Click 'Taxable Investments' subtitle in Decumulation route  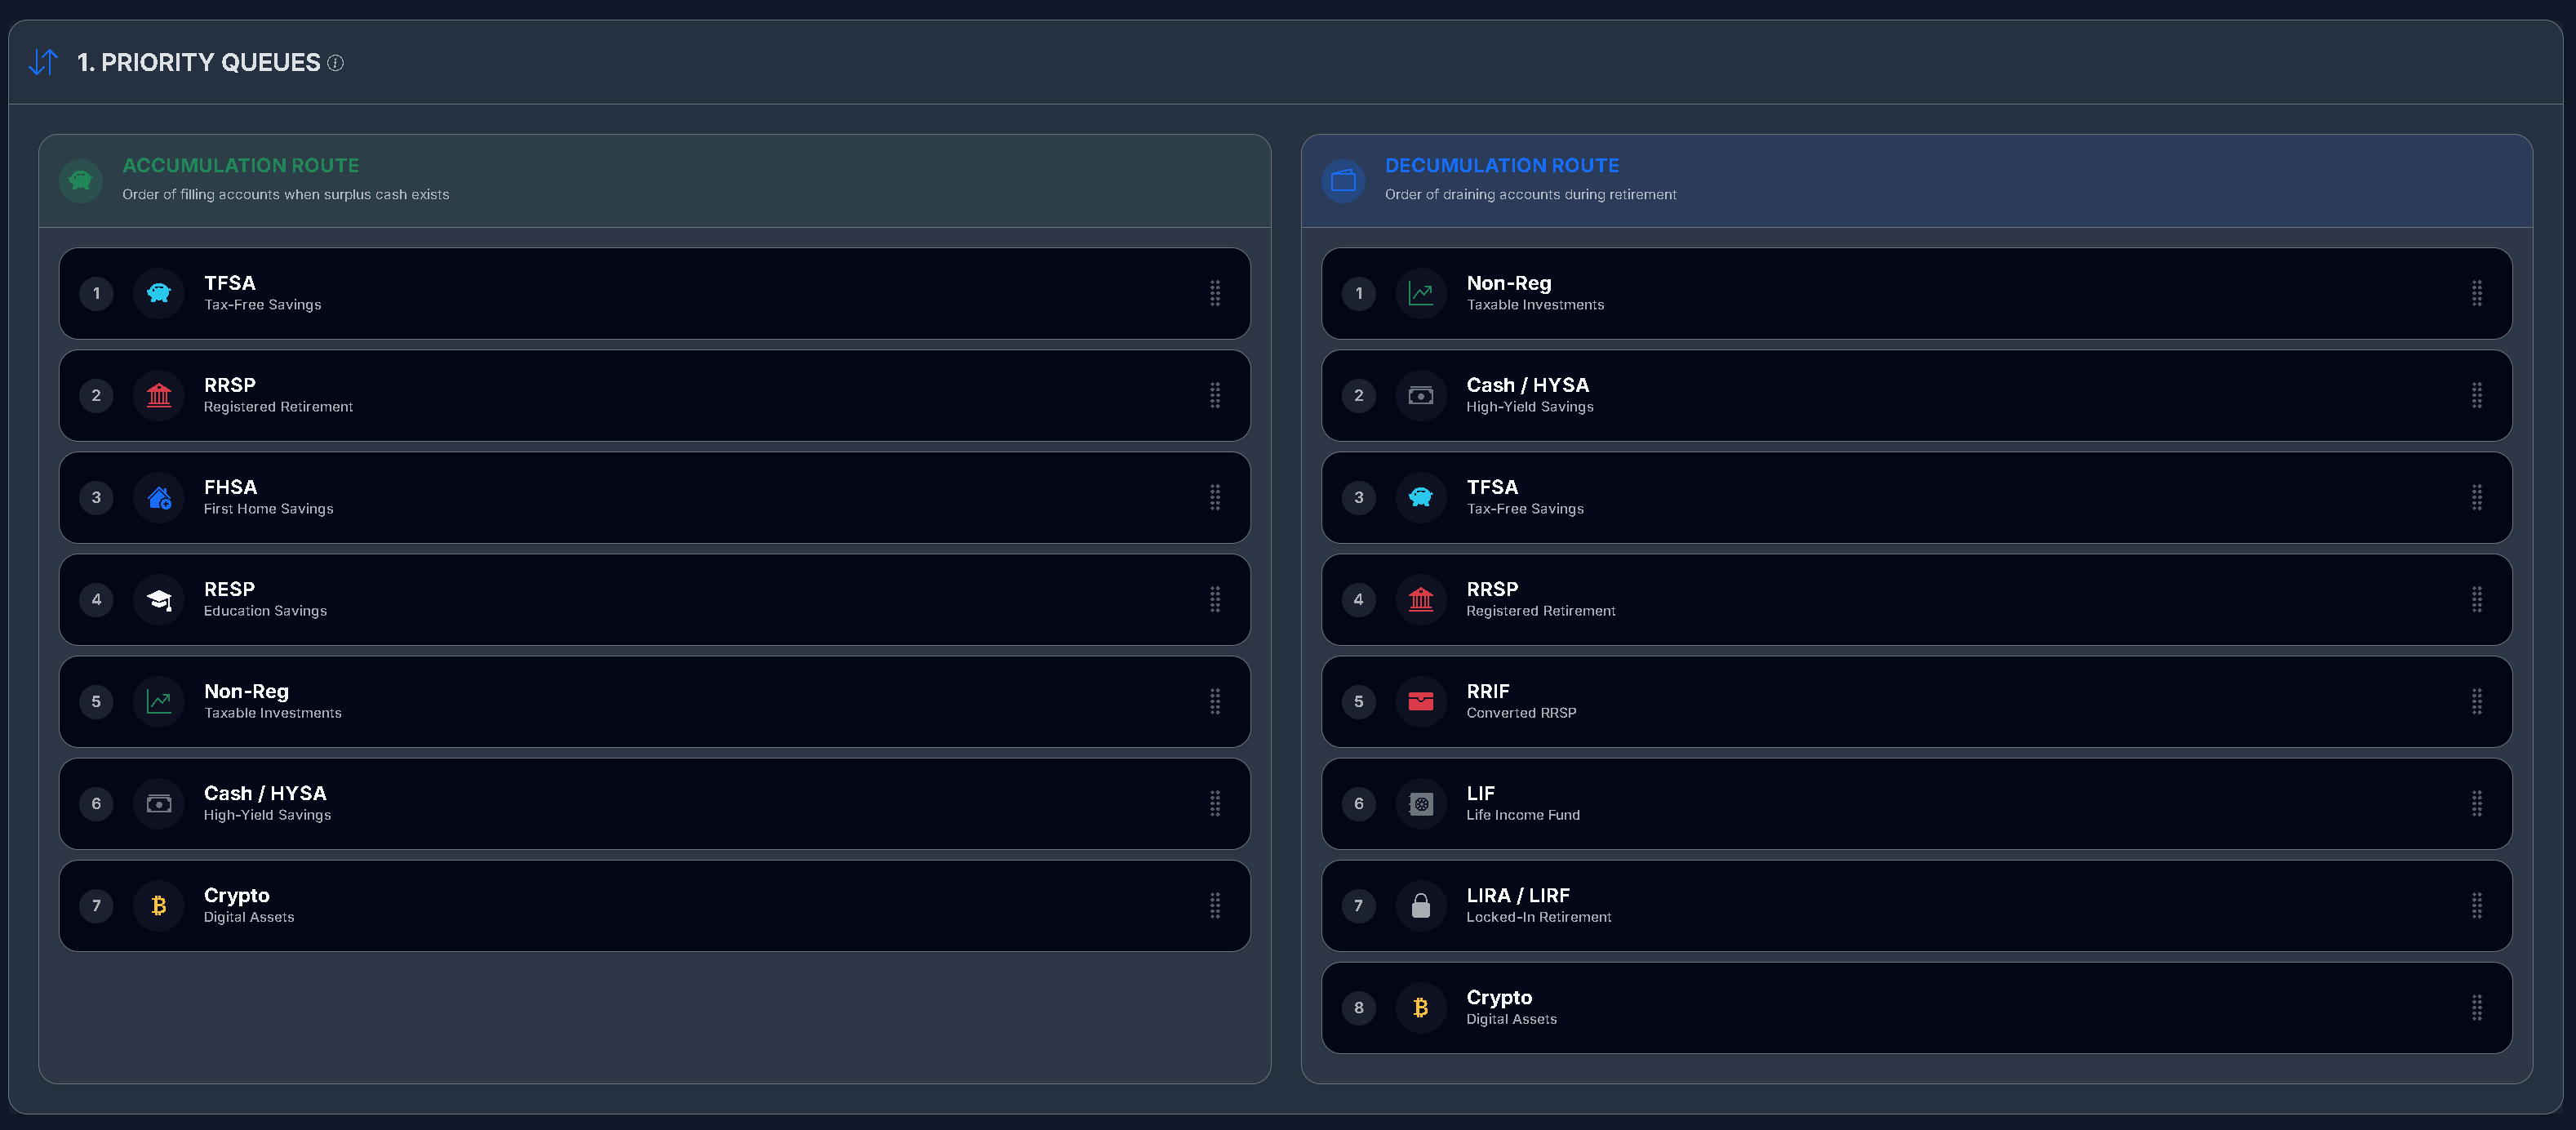[x=1535, y=305]
